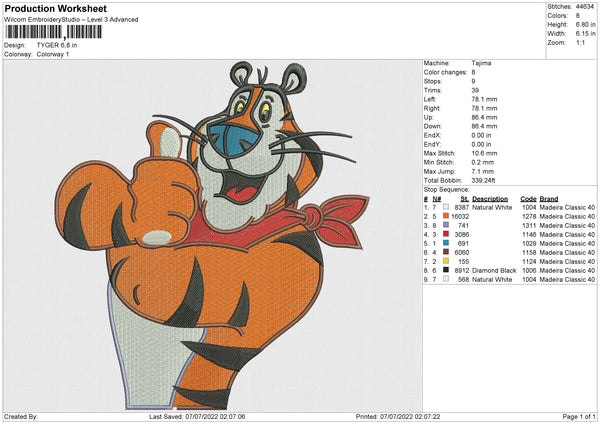Select the Max Stitch value 10.6 mm
The width and height of the screenshot is (600, 424).
[484, 153]
